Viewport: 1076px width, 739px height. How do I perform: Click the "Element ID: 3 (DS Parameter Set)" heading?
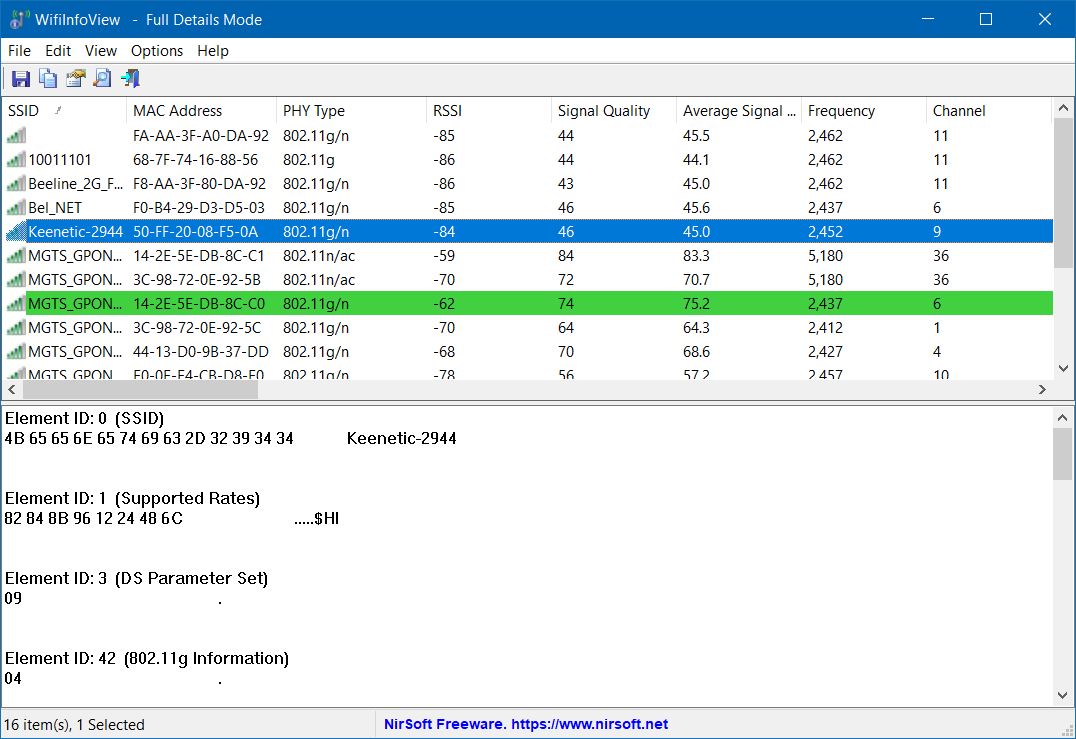(x=137, y=578)
